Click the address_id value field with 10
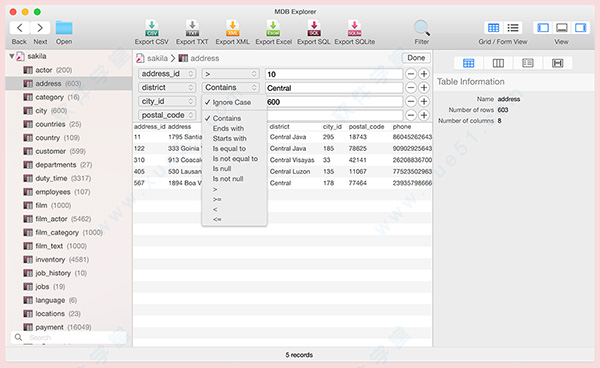This screenshot has height=368, width=600. pyautogui.click(x=334, y=74)
